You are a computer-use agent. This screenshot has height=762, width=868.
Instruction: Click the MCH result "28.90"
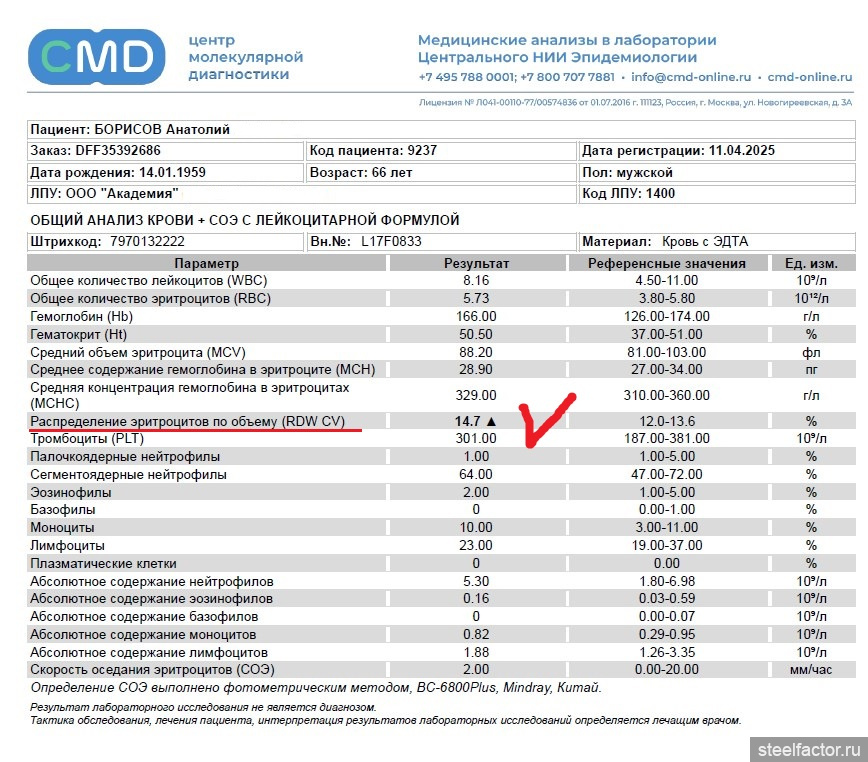click(476, 370)
